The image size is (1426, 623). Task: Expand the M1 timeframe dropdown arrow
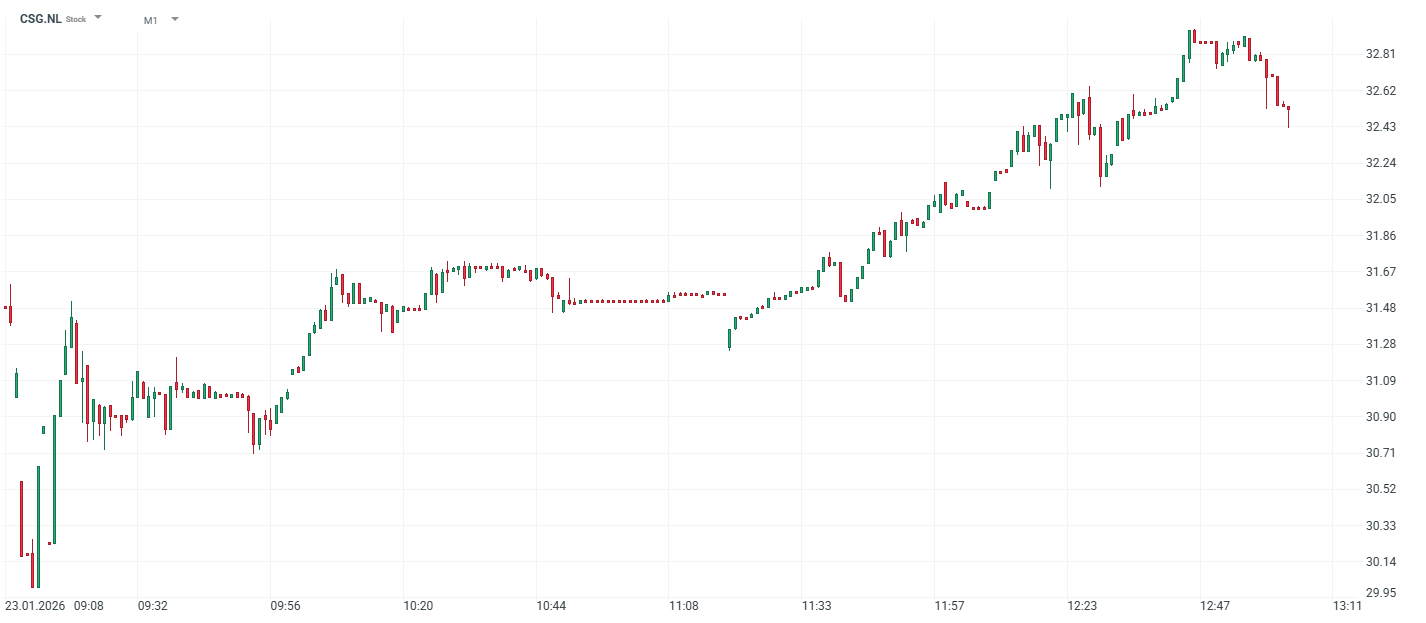[x=175, y=19]
